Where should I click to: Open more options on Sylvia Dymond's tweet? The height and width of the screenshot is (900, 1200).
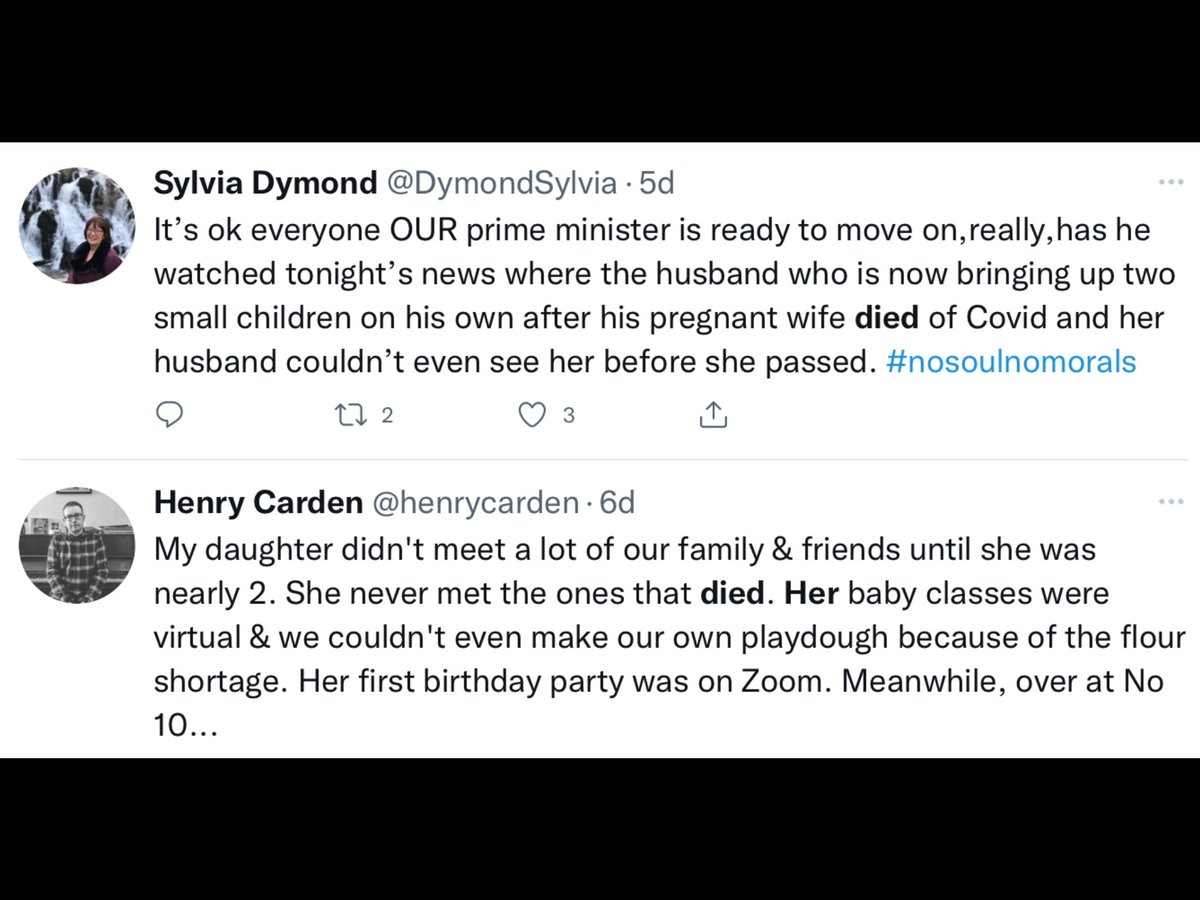click(1170, 183)
